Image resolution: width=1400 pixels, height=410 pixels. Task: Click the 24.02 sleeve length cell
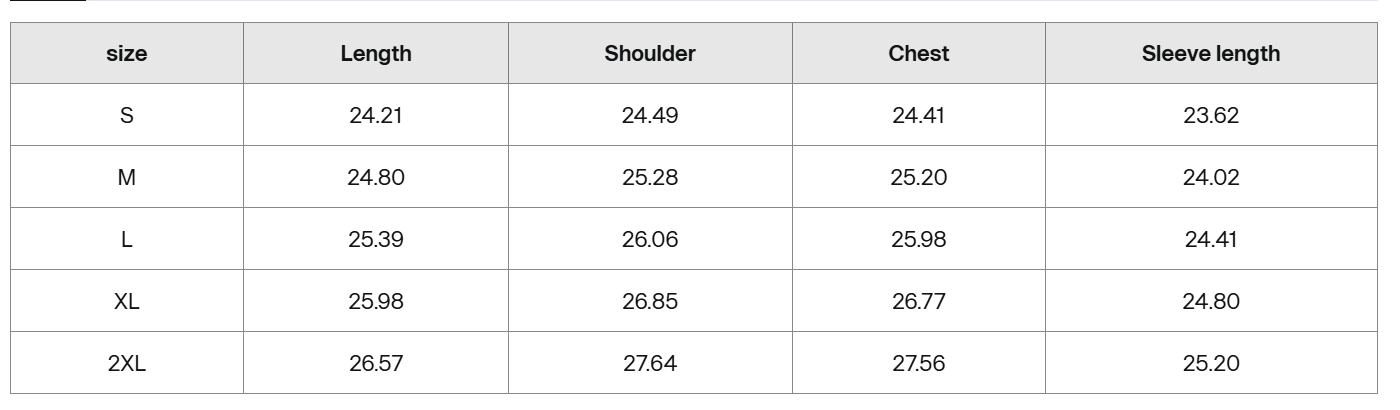[x=1211, y=178]
